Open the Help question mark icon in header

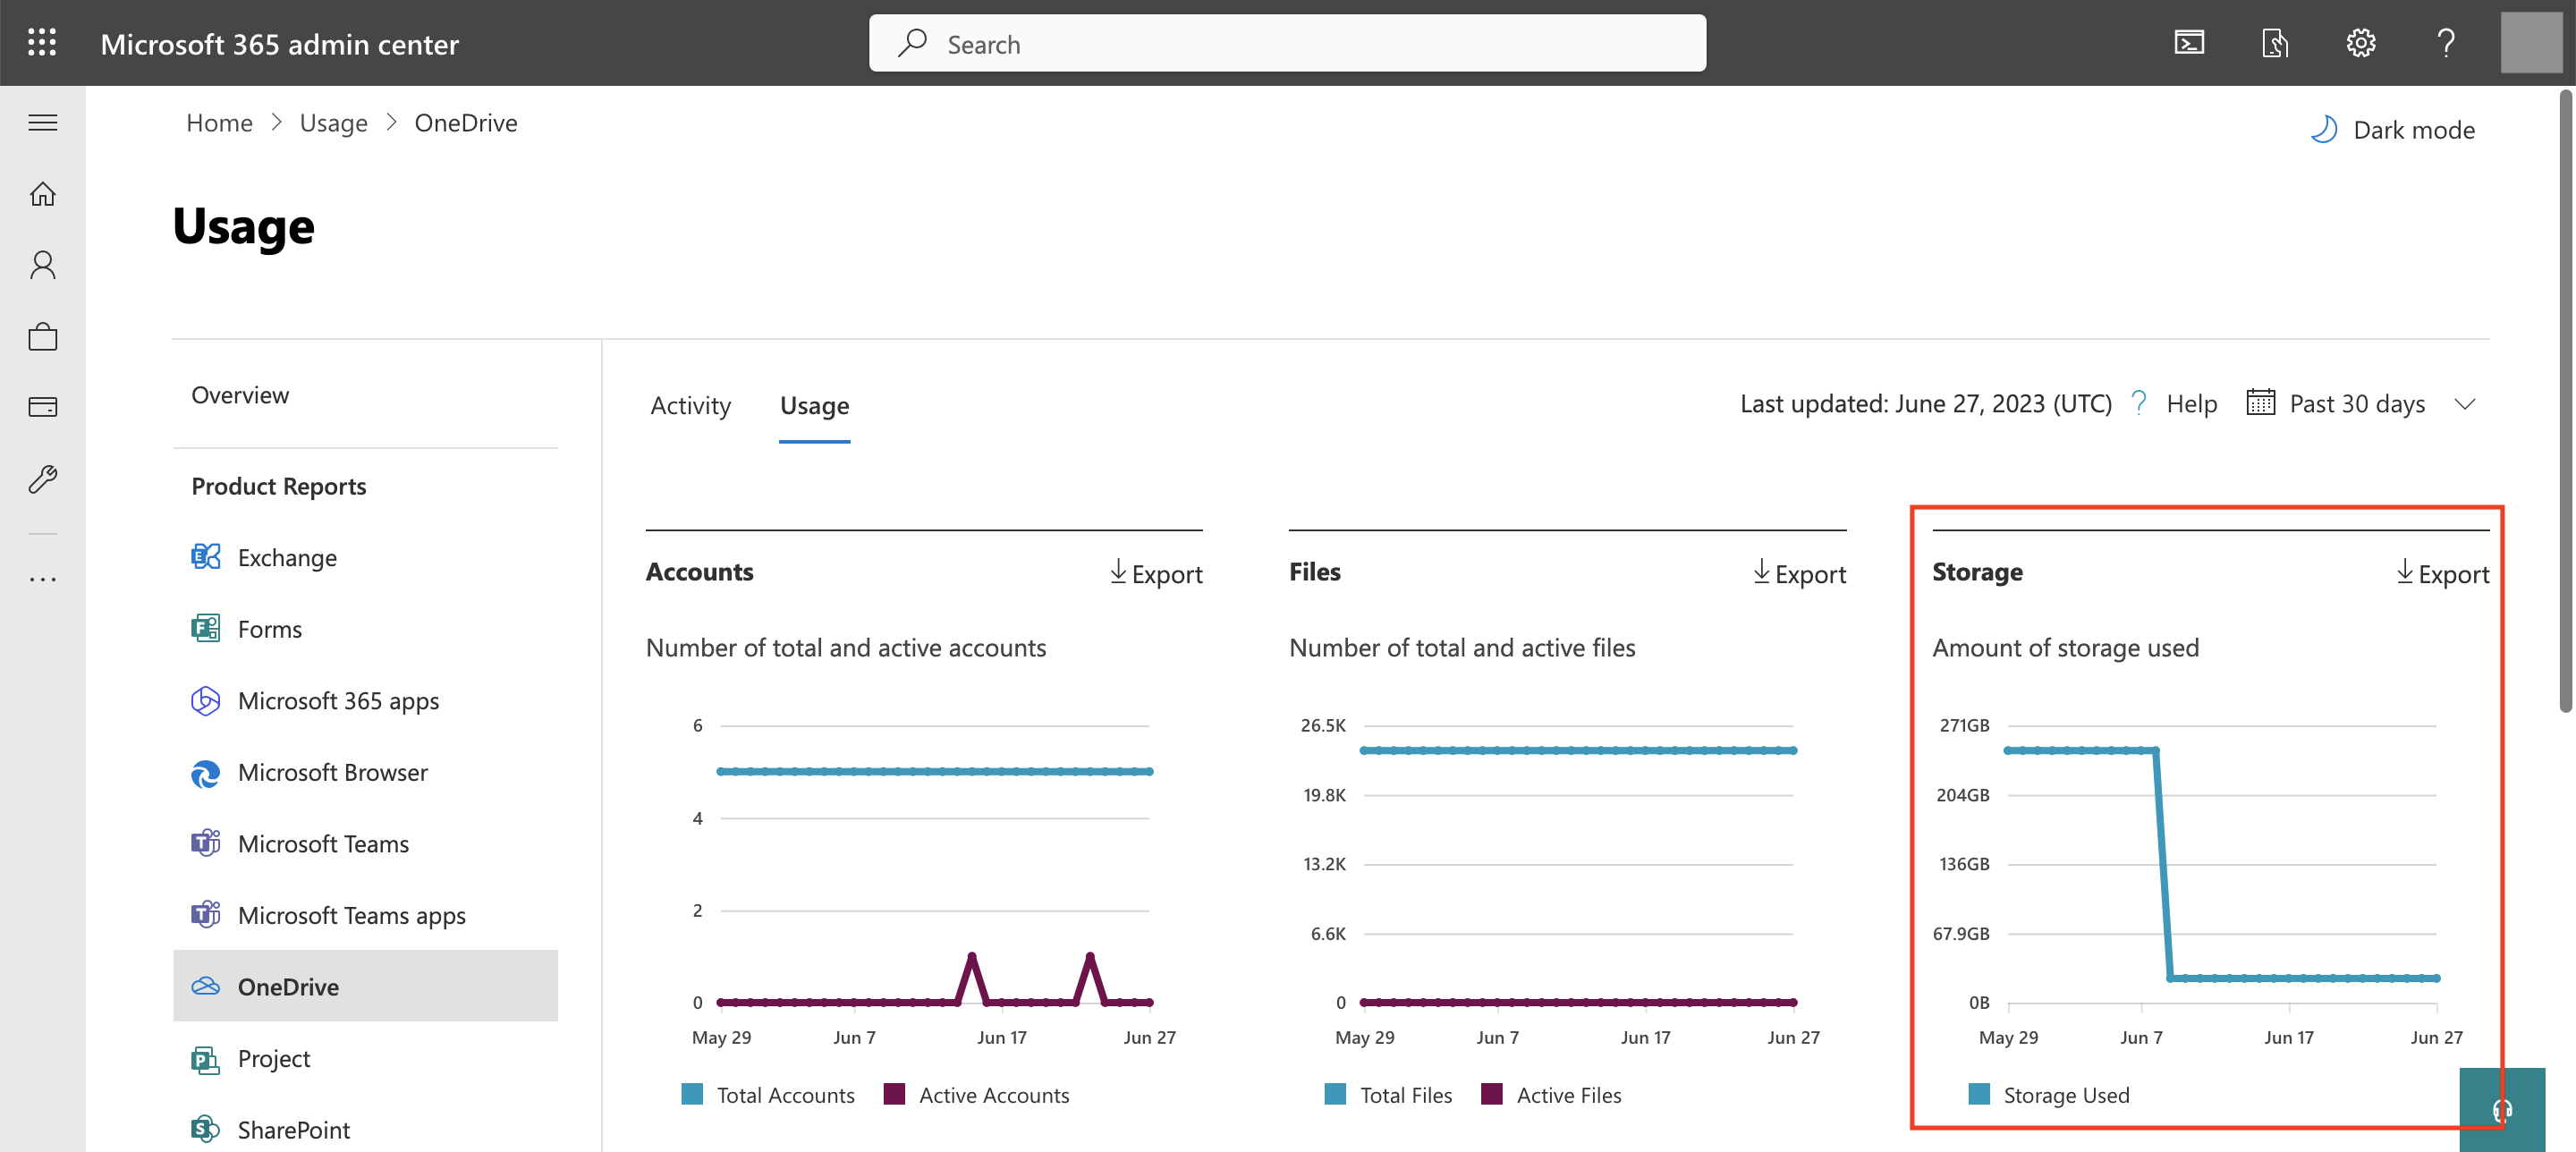click(x=2446, y=43)
